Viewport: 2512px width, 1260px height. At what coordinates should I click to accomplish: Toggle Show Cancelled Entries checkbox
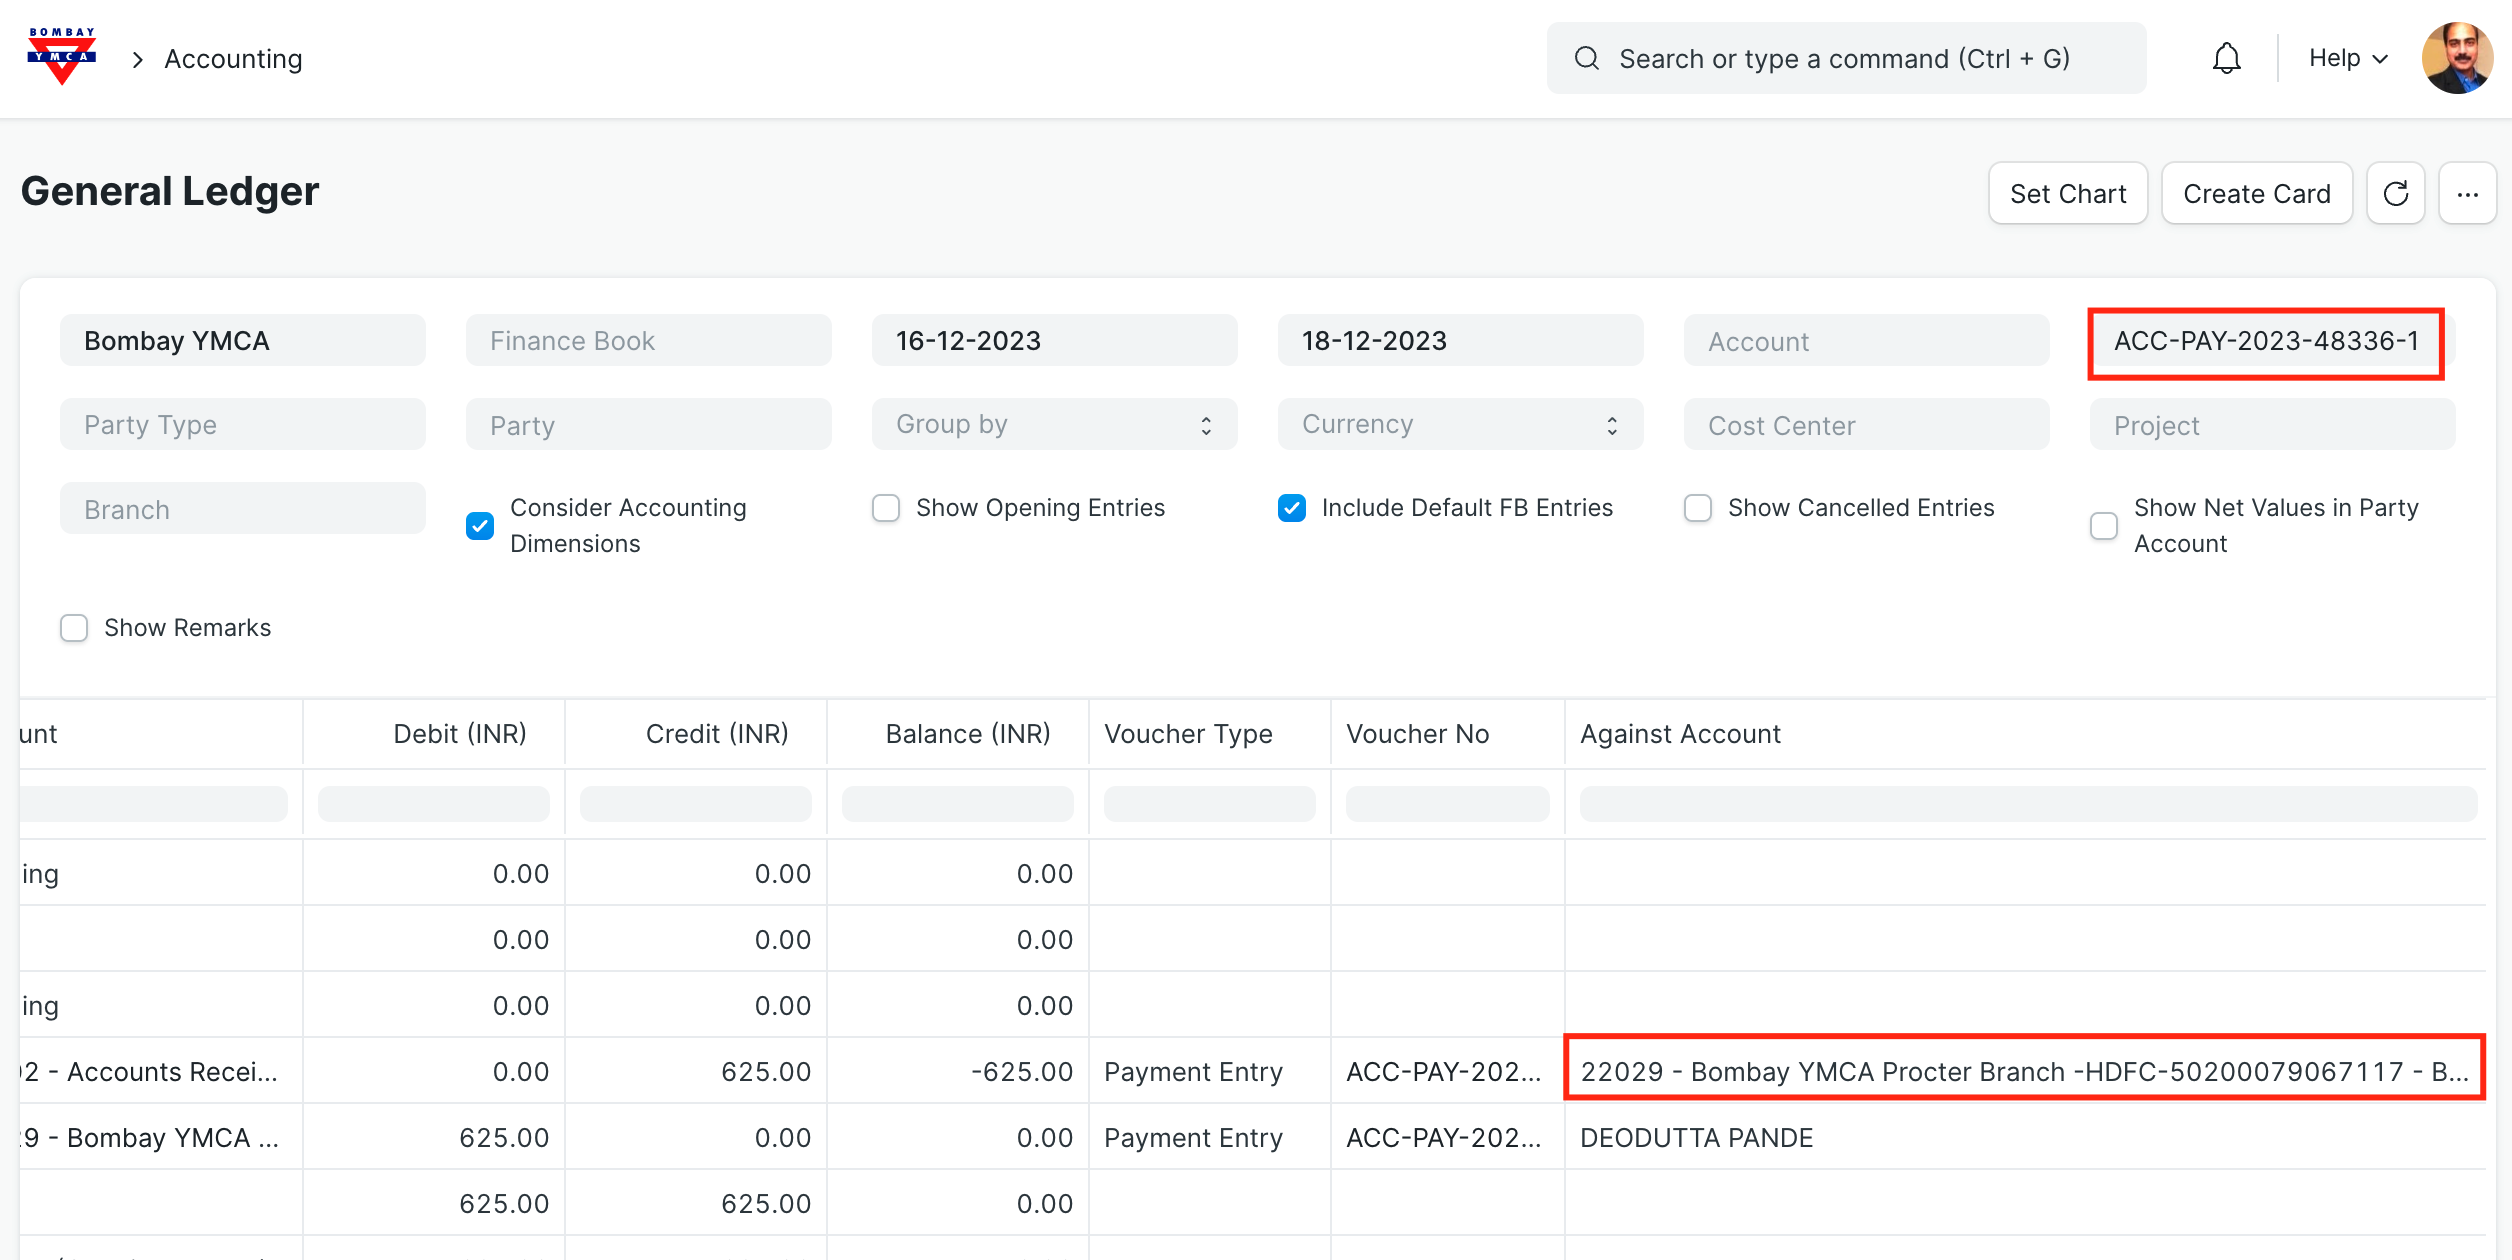pyautogui.click(x=1698, y=508)
